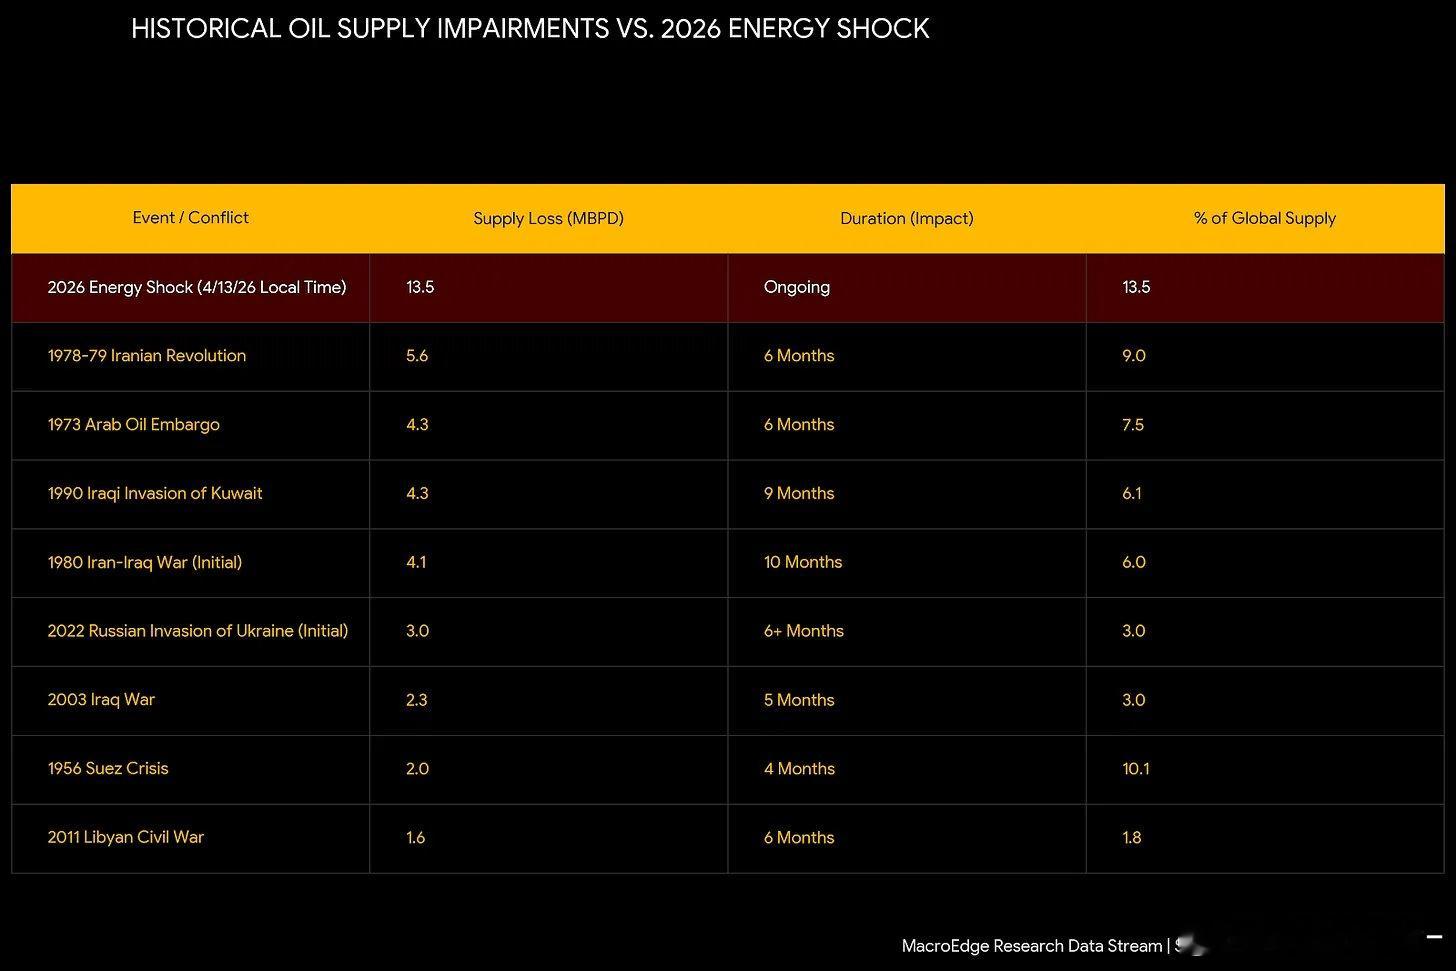Image resolution: width=1456 pixels, height=971 pixels.
Task: Select the 'Event / Conflict' column header
Action: pos(190,218)
